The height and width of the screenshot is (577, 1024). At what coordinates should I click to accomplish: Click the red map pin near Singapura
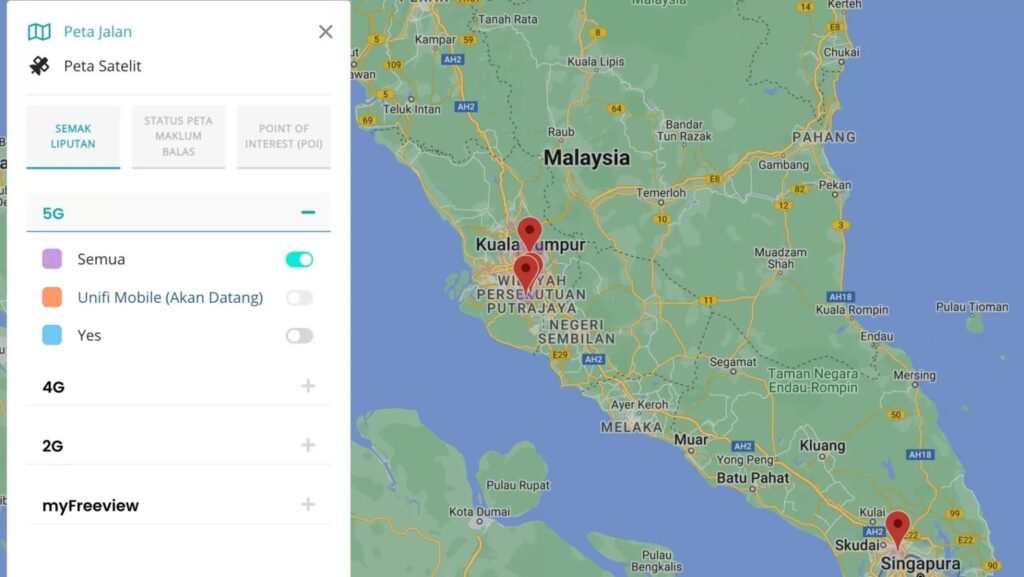coord(897,529)
